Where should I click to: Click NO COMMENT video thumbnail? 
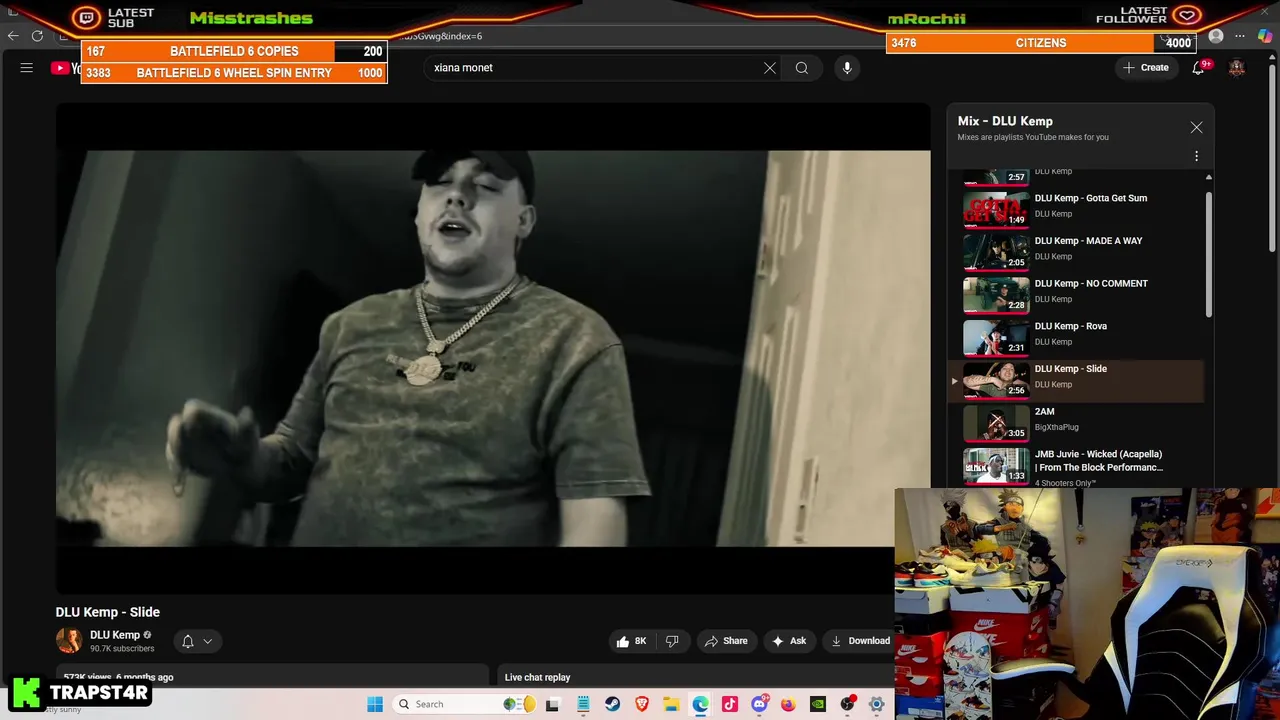996,294
